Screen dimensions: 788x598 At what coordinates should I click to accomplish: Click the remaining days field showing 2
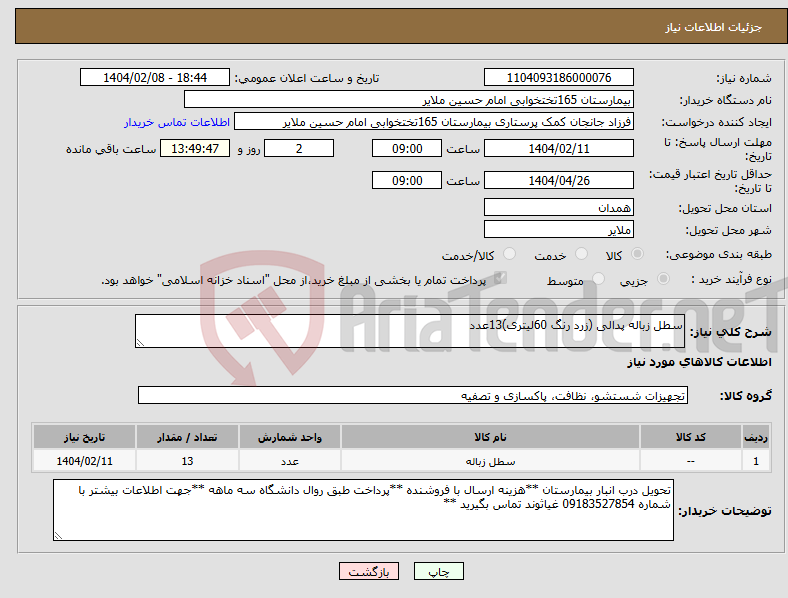(299, 148)
